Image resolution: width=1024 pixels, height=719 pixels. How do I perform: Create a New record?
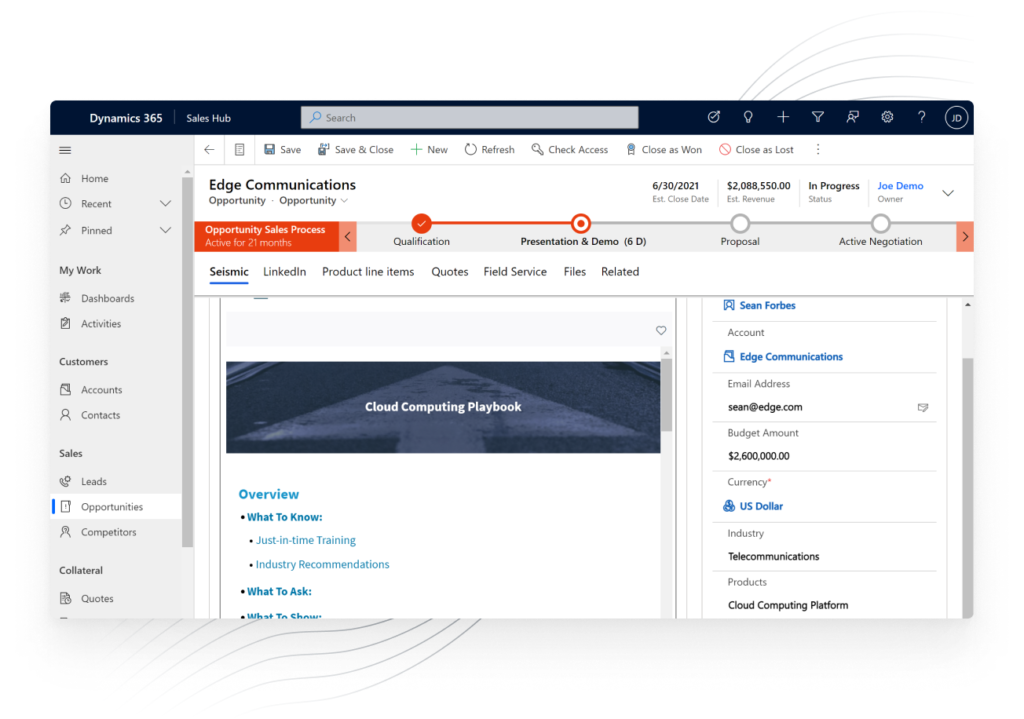tap(429, 150)
